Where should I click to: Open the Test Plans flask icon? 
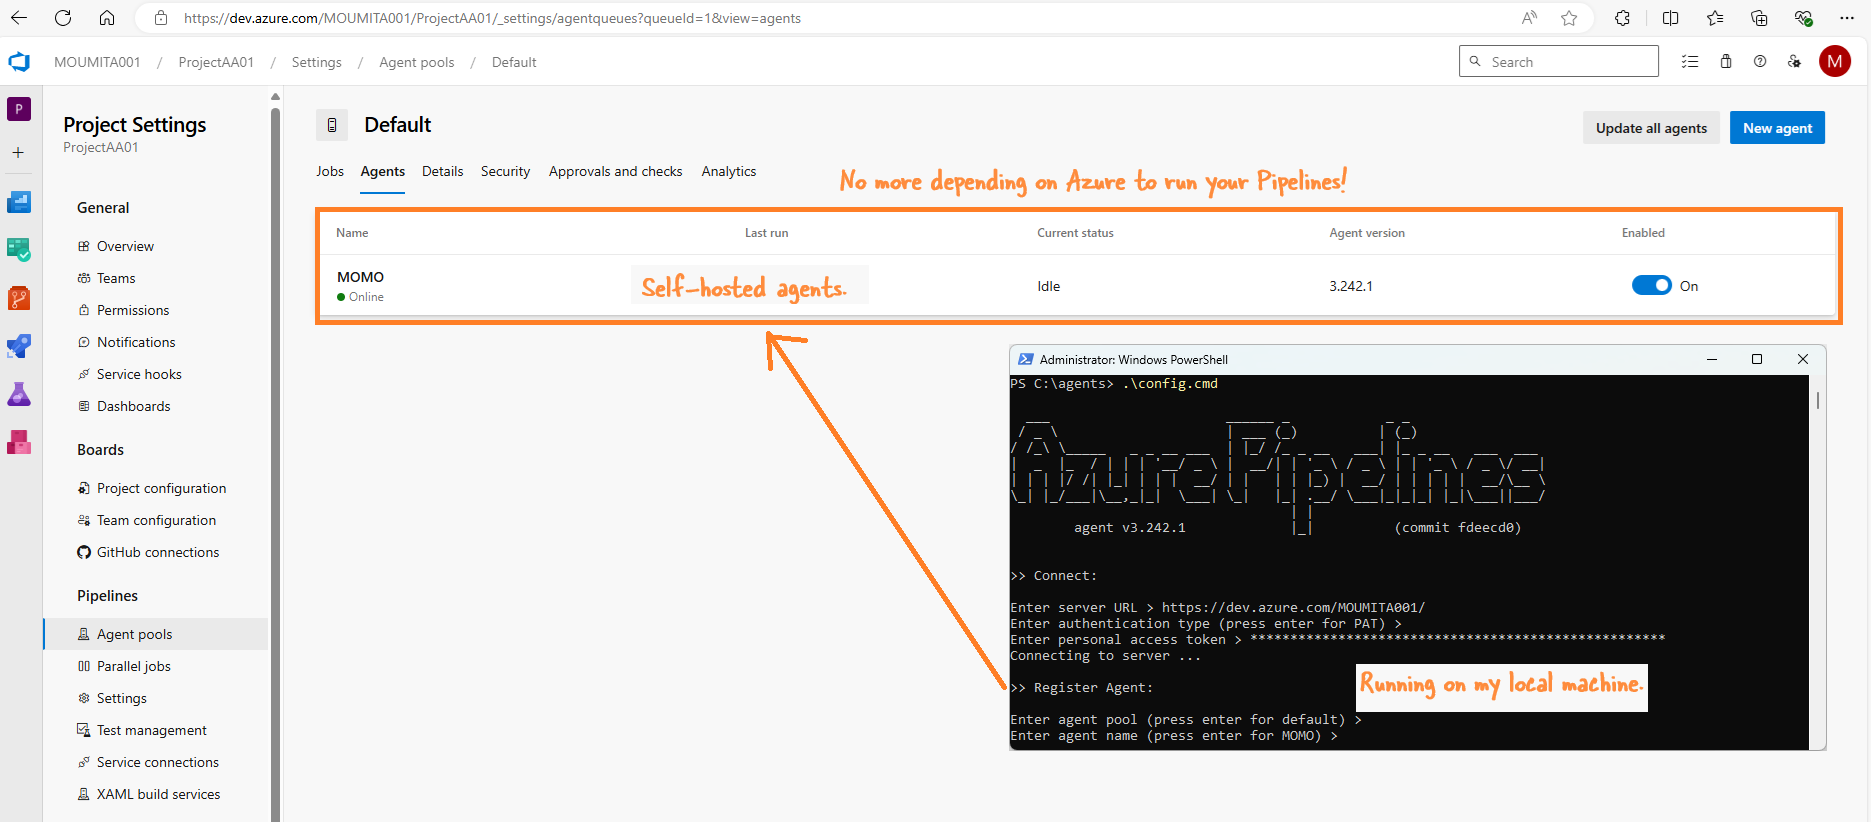pyautogui.click(x=19, y=394)
